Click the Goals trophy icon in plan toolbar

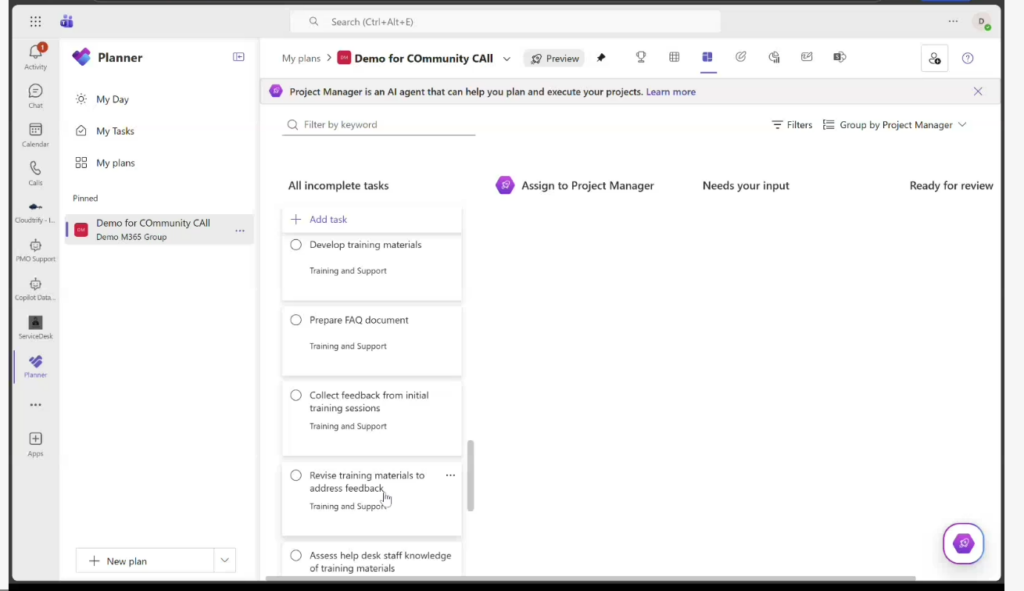[x=641, y=58]
